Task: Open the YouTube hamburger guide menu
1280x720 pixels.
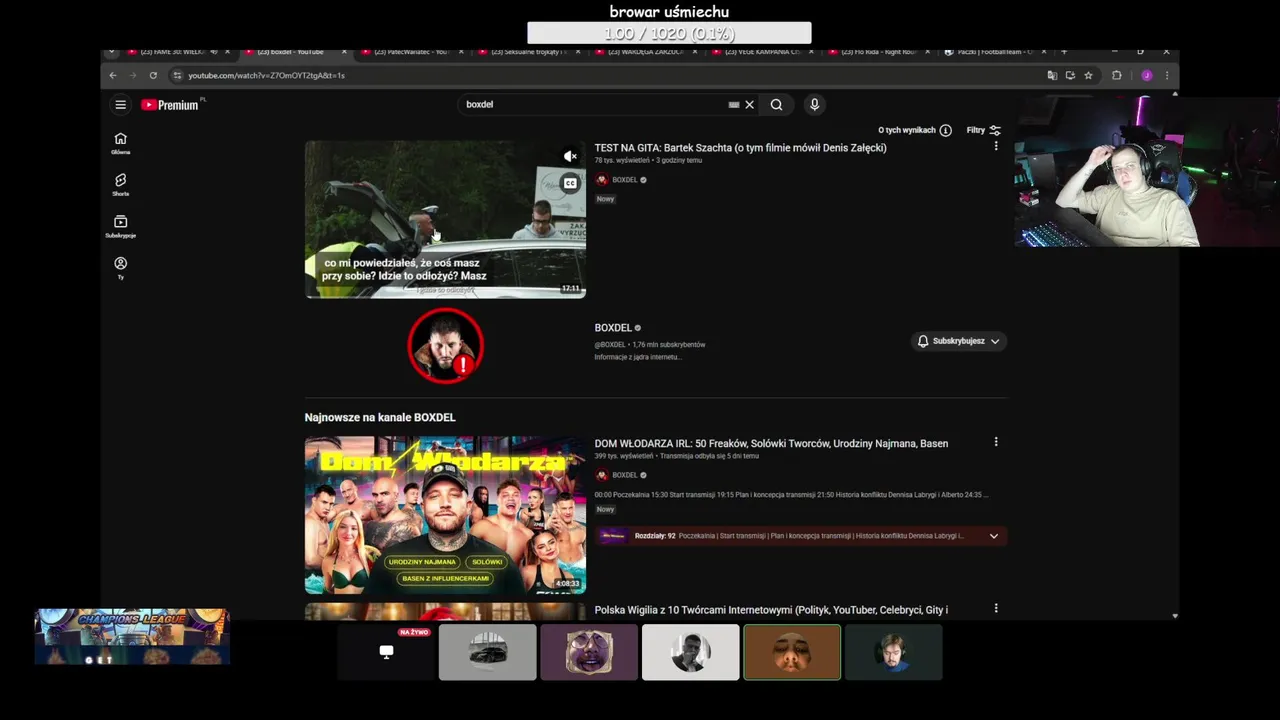Action: click(120, 105)
